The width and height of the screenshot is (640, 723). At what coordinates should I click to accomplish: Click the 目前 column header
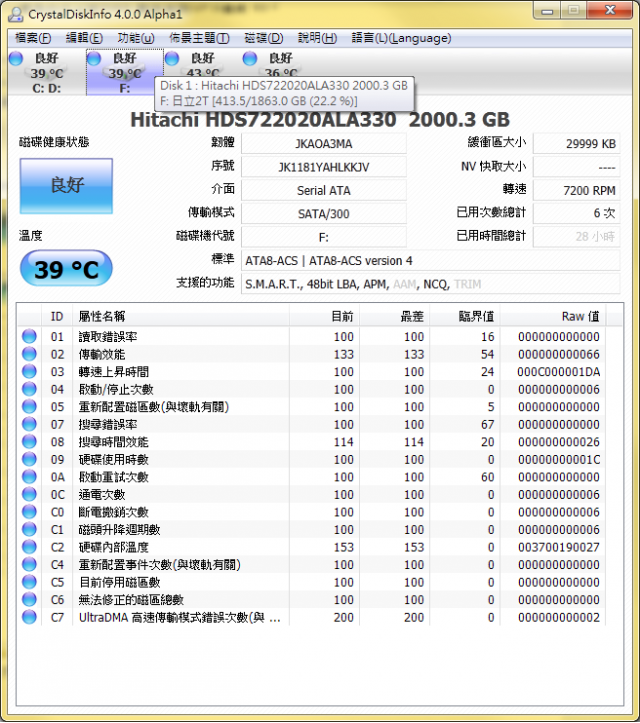(x=325, y=316)
